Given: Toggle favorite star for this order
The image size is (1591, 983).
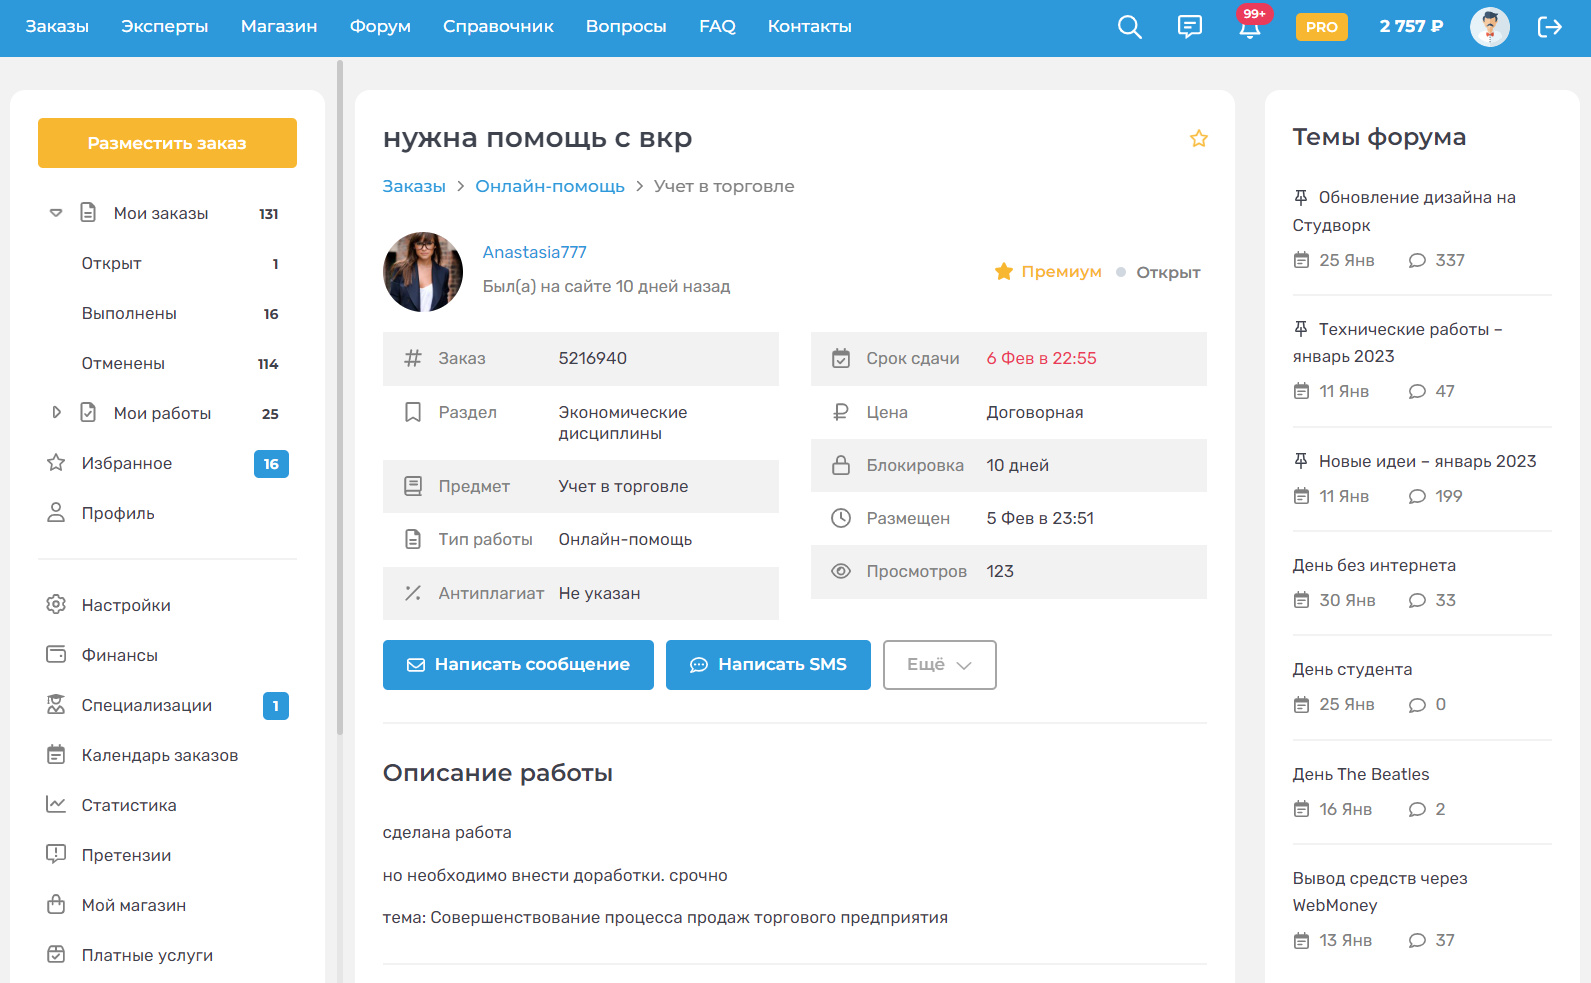Looking at the screenshot, I should pyautogui.click(x=1198, y=139).
